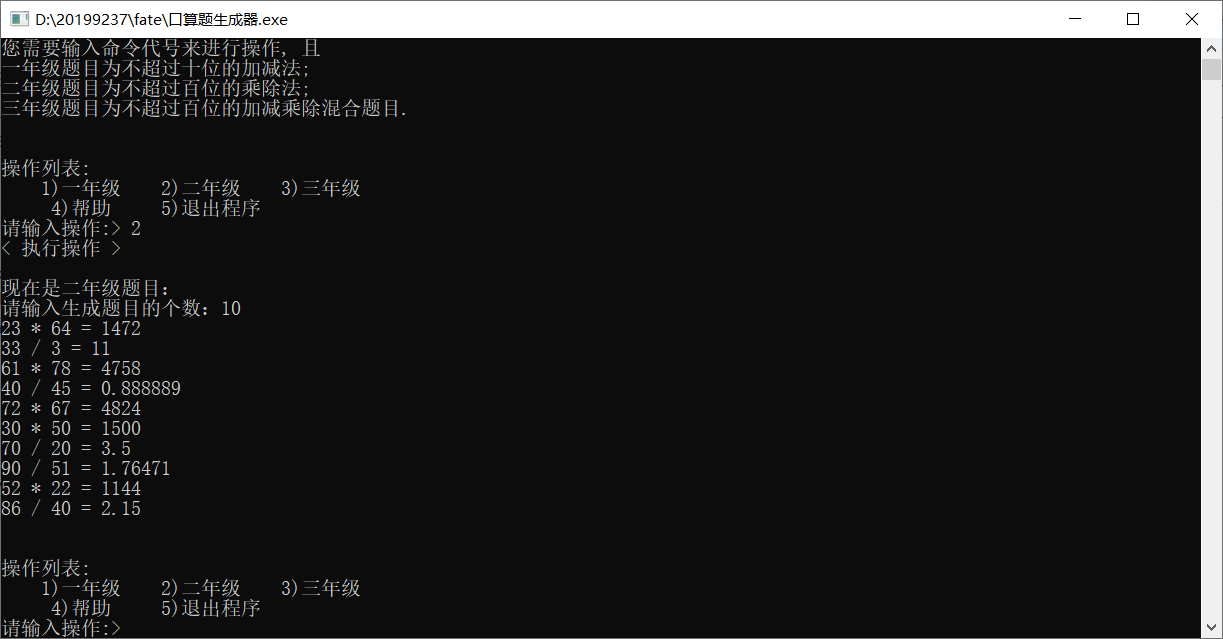
Task: Click the line 23 * 64 = 1472
Action: [71, 328]
